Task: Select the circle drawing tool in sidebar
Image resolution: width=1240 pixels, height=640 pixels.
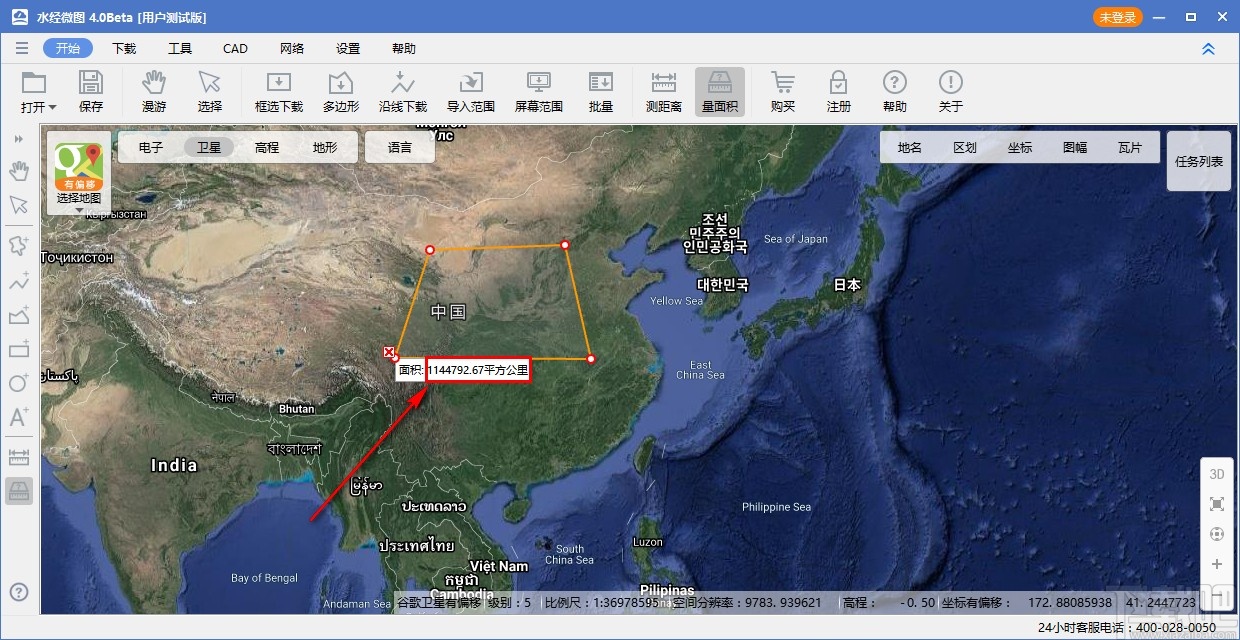Action: 18,384
